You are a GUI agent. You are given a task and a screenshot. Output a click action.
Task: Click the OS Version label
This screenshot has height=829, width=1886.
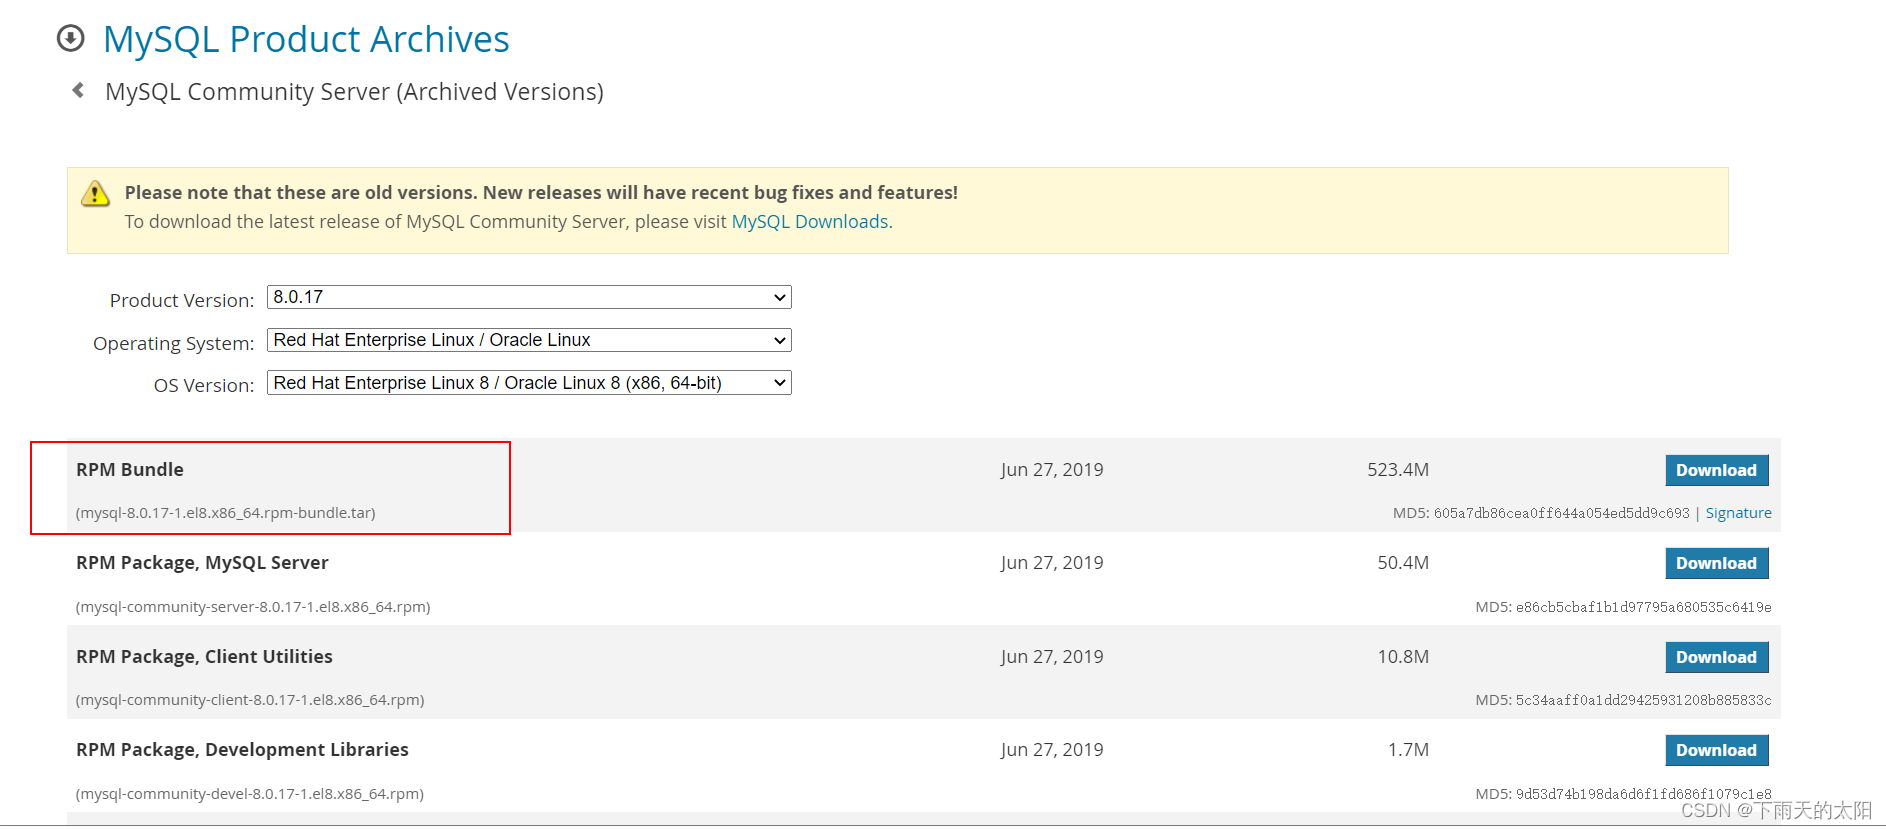pos(204,385)
